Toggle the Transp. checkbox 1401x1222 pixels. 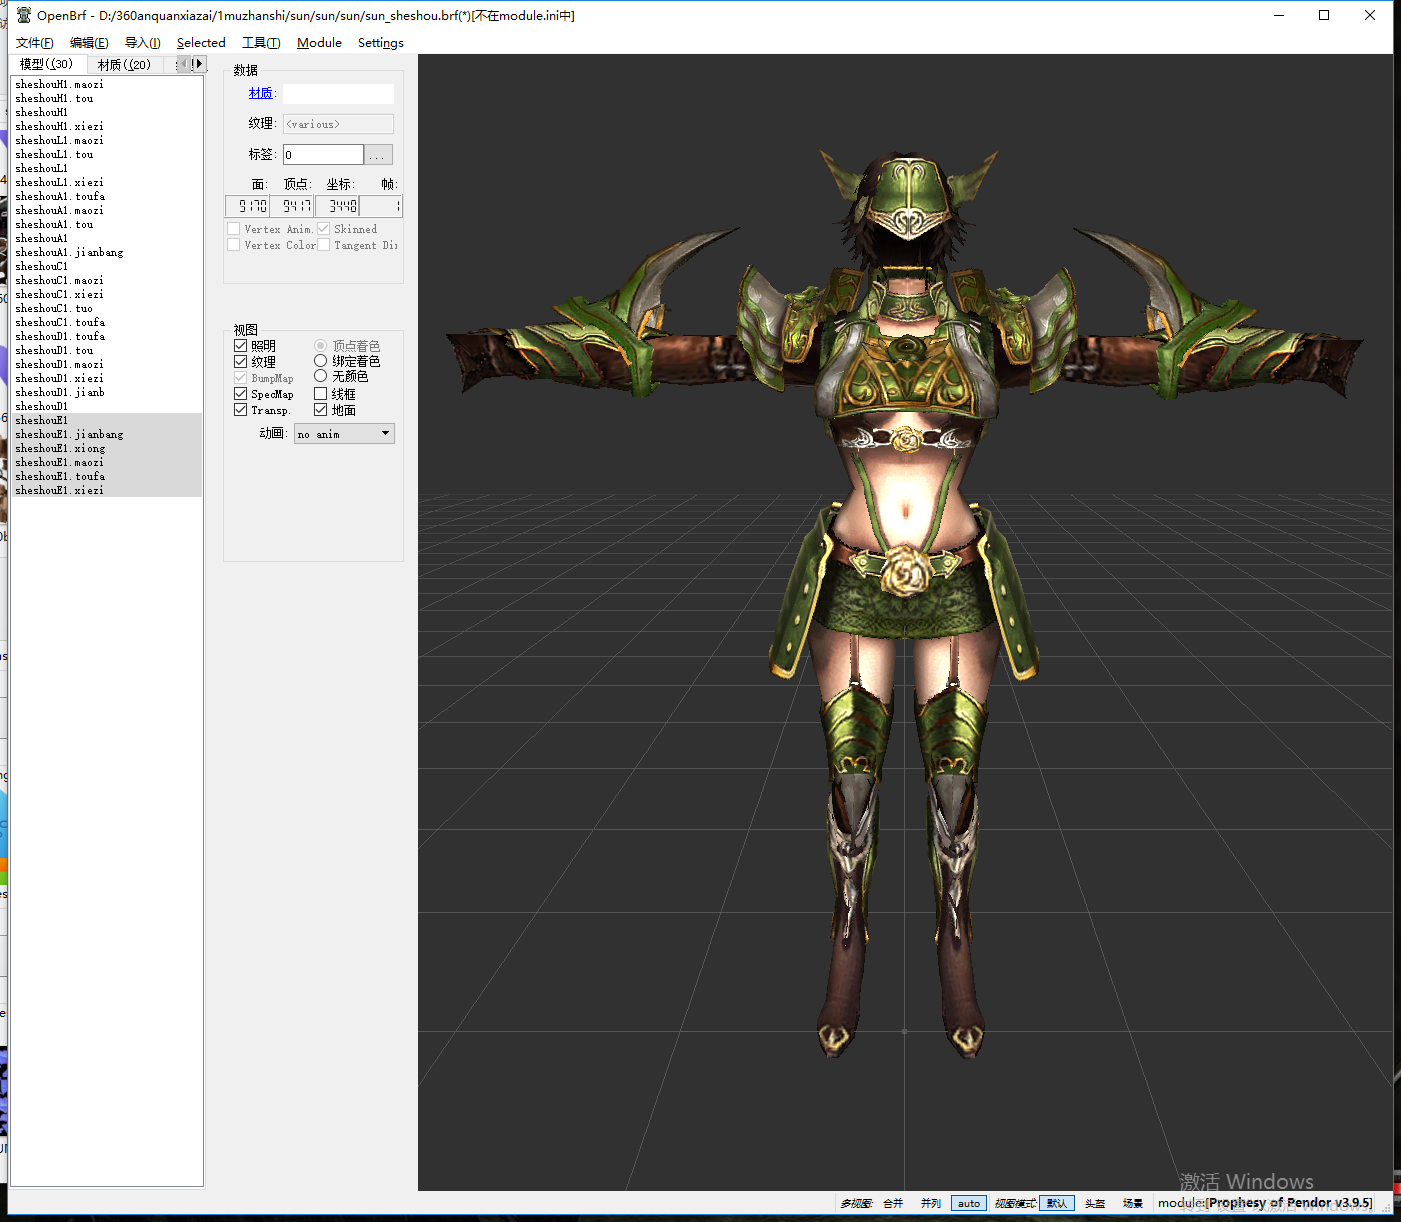point(241,410)
